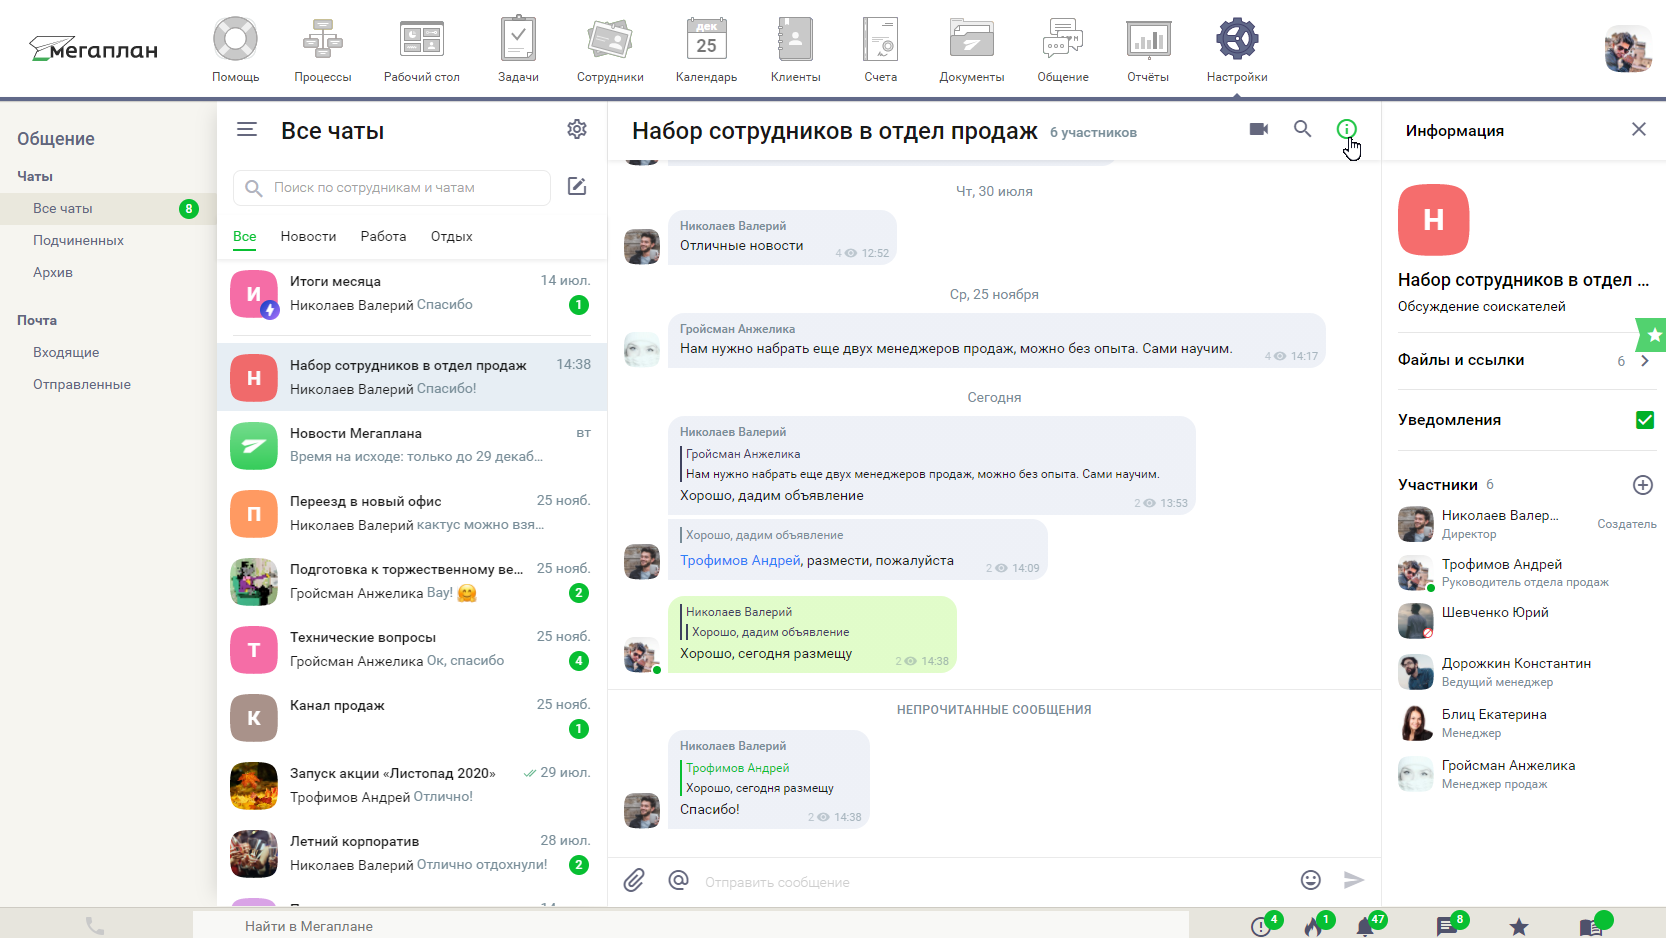Image resolution: width=1666 pixels, height=938 pixels.
Task: Open Настройки settings module
Action: (x=1237, y=49)
